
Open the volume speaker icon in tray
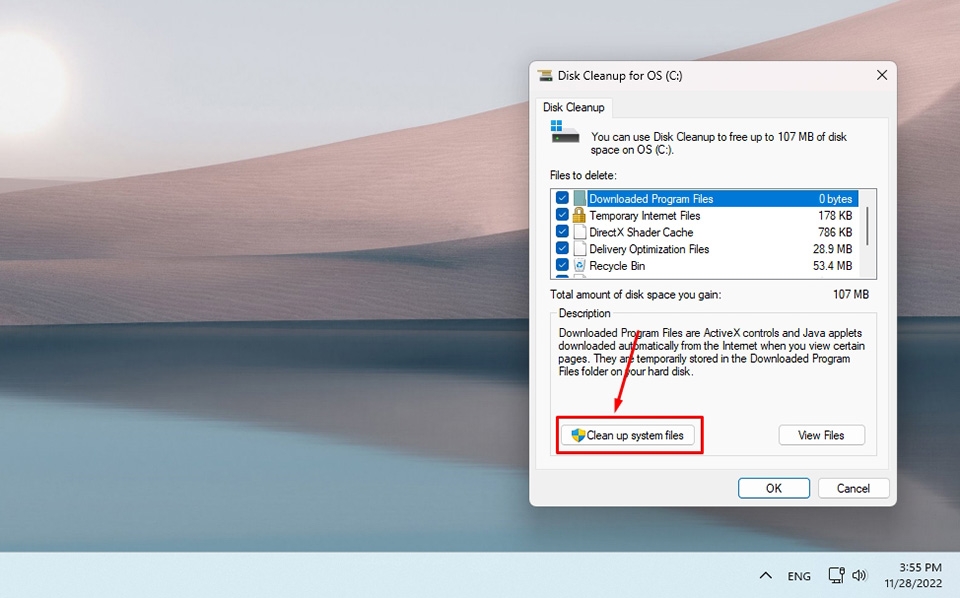tap(860, 575)
